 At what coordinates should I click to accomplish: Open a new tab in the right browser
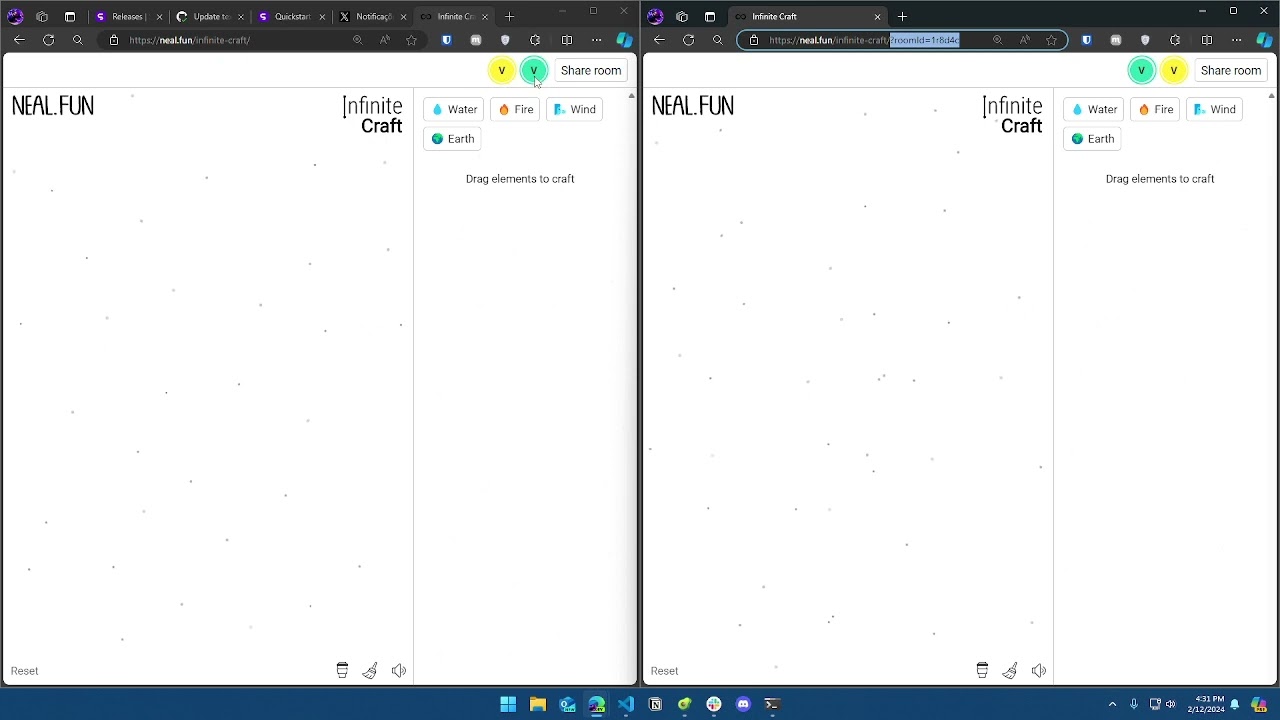tap(902, 16)
